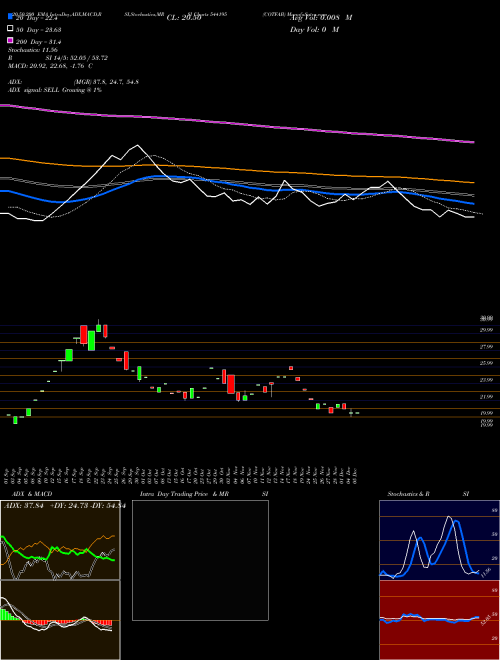Click the empty Intra Day Trading Price box

coord(200,560)
